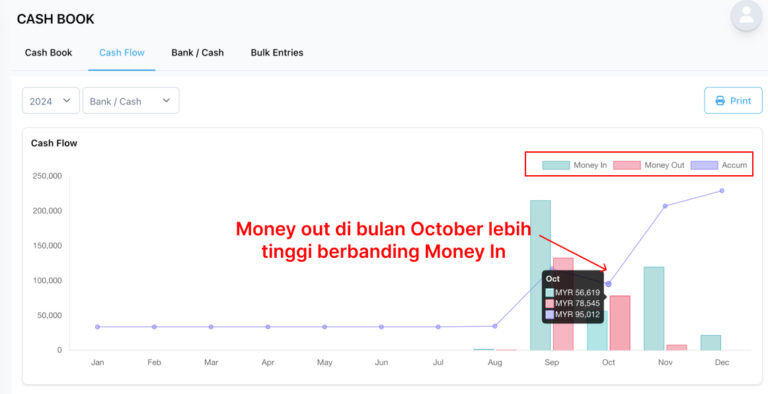The width and height of the screenshot is (768, 394).
Task: Open the user profile avatar icon
Action: point(746,16)
